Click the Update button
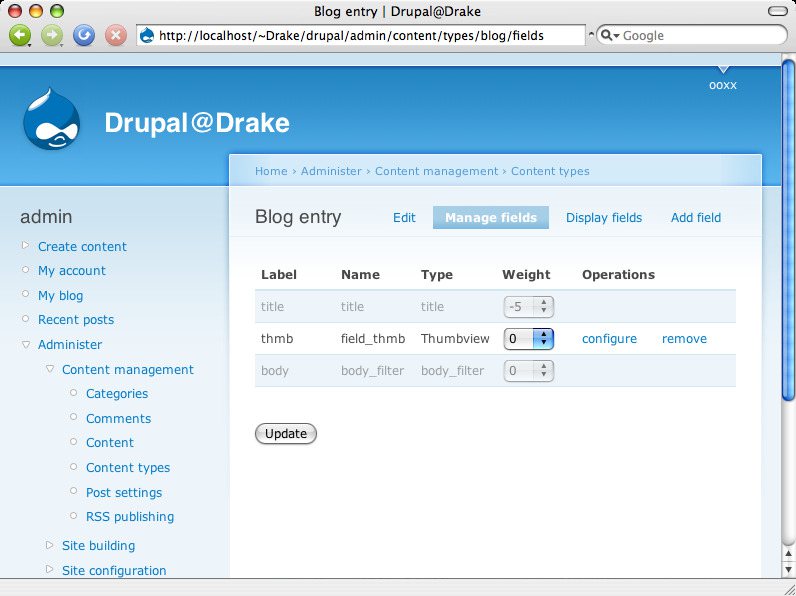796x596 pixels. click(x=286, y=434)
